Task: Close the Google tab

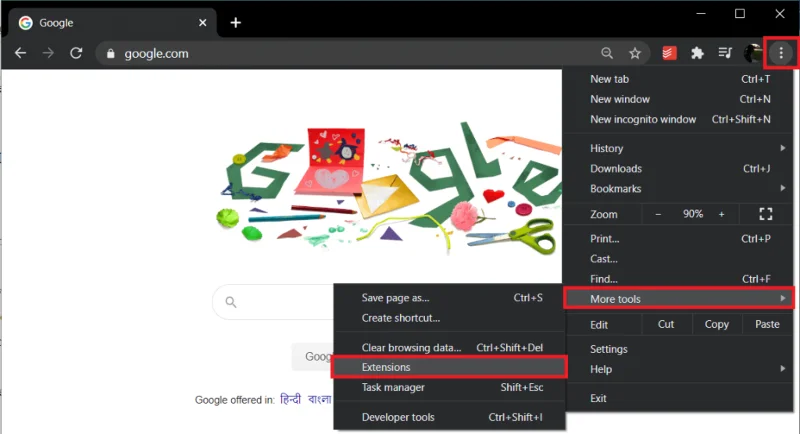Action: (203, 22)
